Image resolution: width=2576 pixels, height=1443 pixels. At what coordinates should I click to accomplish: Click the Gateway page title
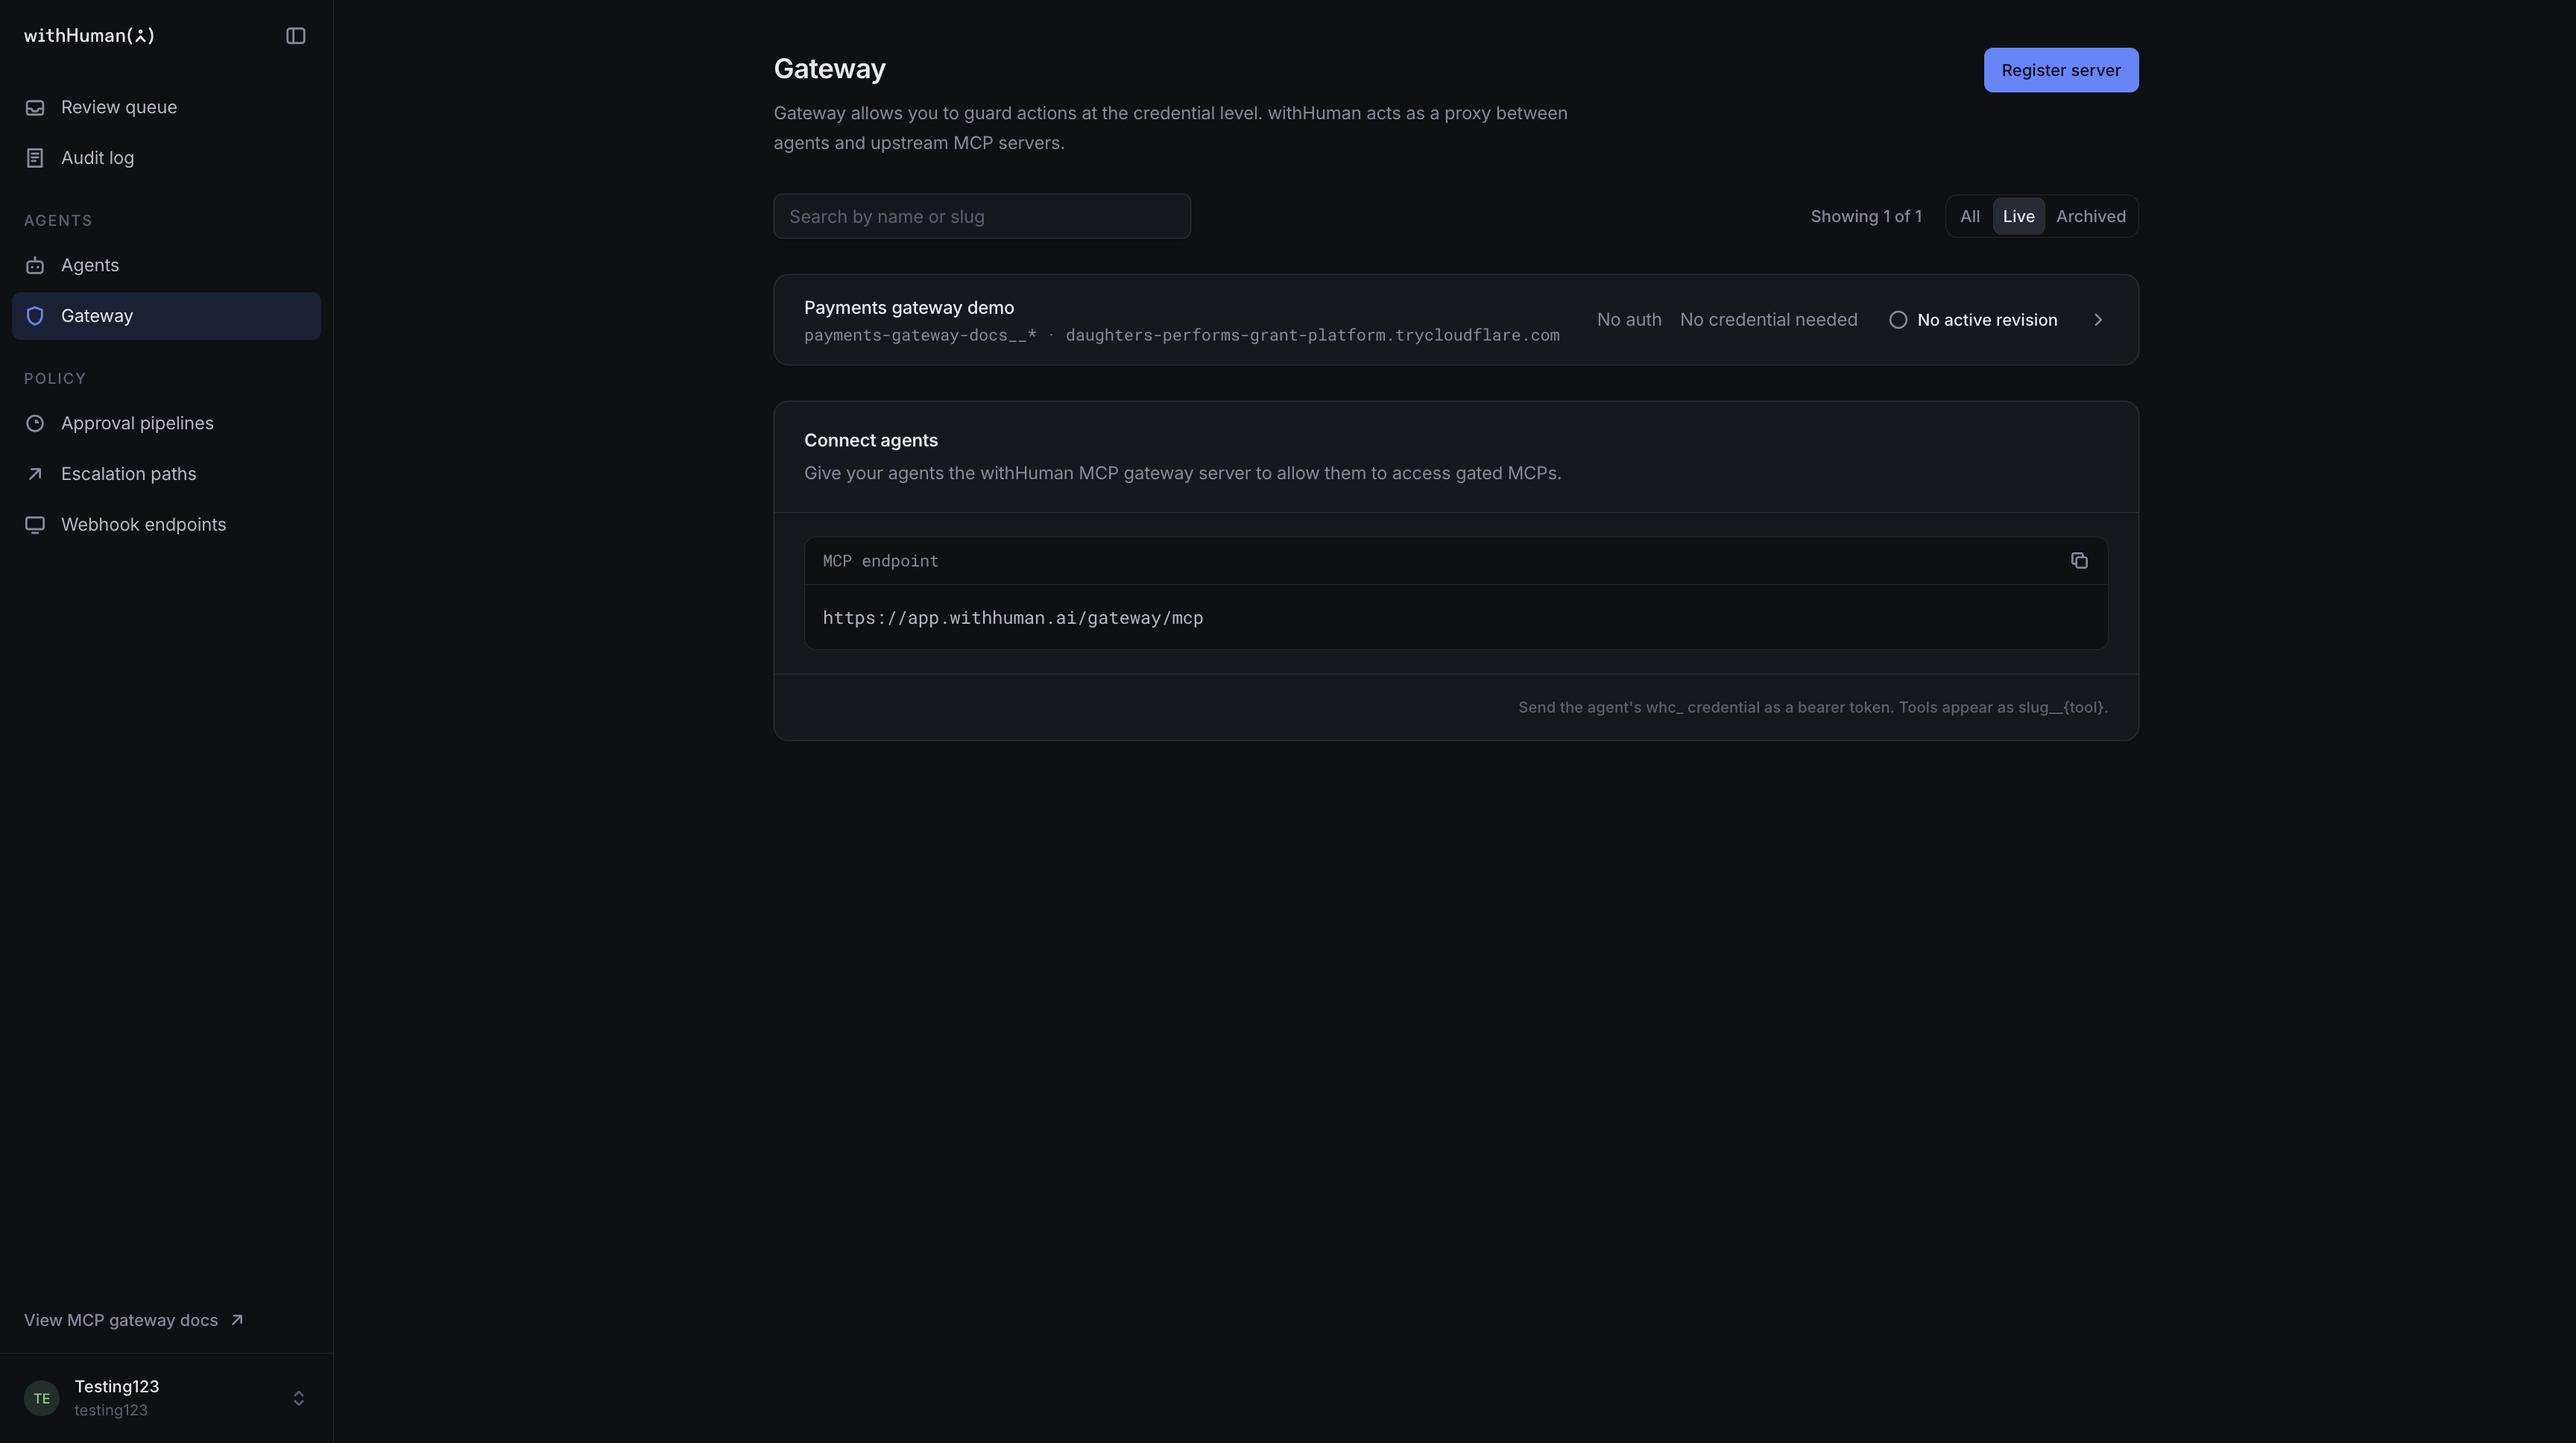coord(829,69)
